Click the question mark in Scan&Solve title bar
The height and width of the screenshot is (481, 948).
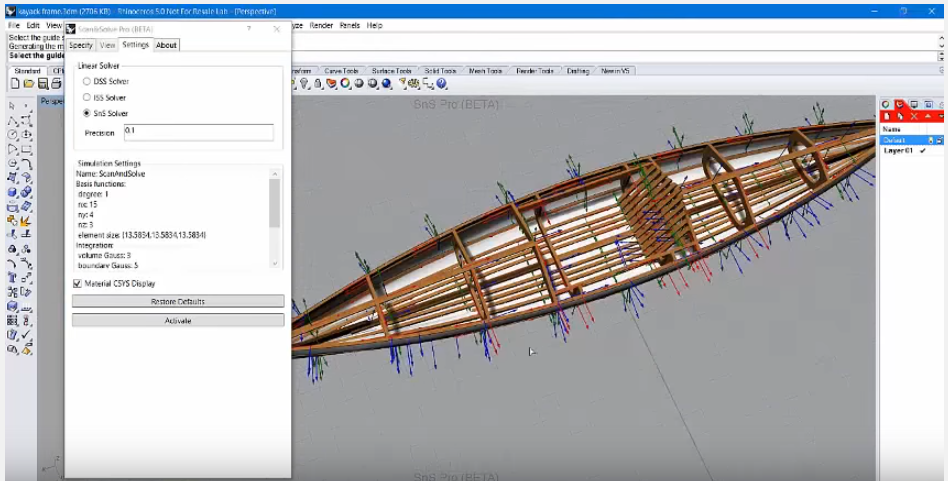(248, 29)
